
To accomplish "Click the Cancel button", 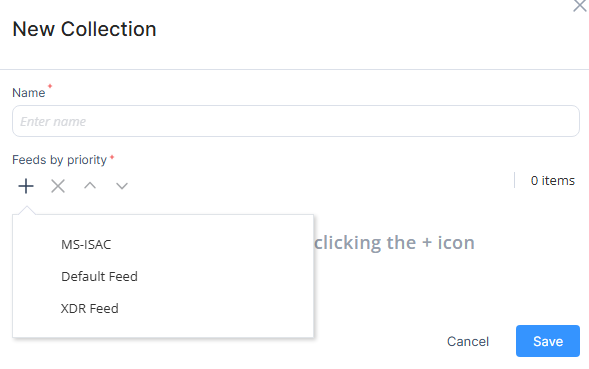I will coord(468,341).
